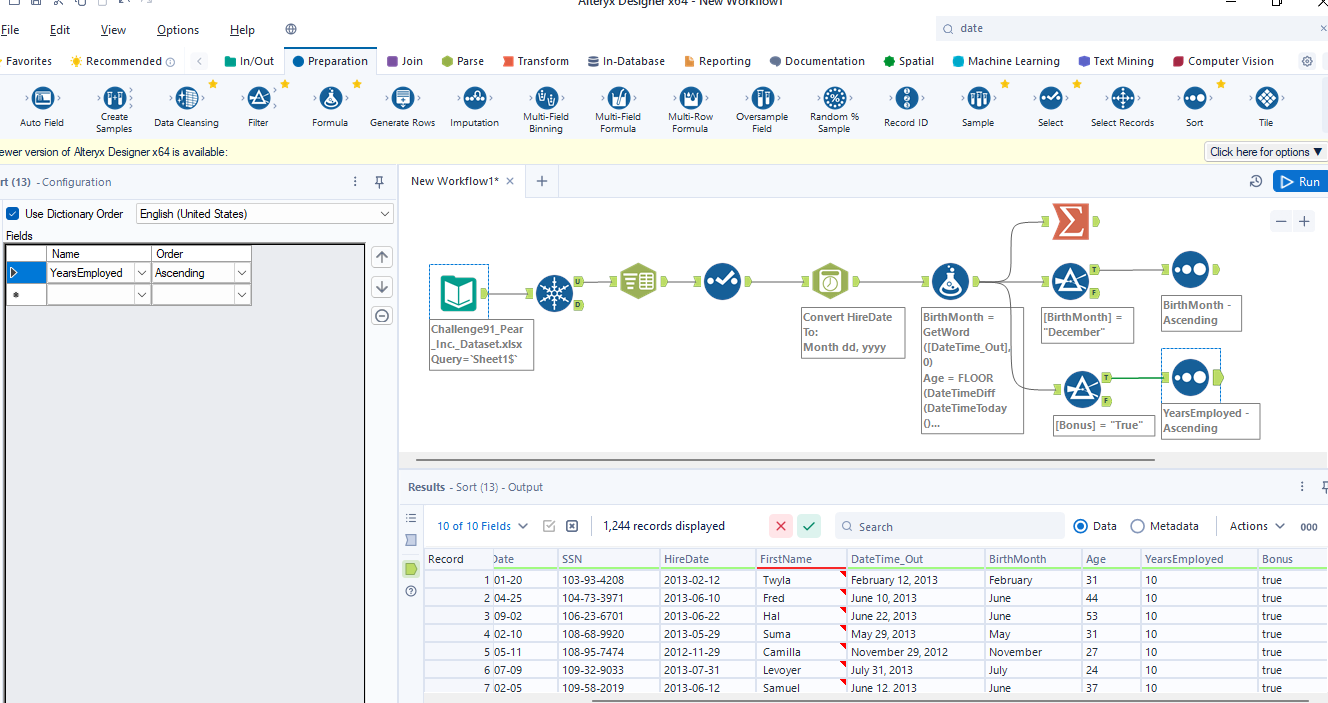Click the Summarize node on the canvas

pyautogui.click(x=1070, y=222)
